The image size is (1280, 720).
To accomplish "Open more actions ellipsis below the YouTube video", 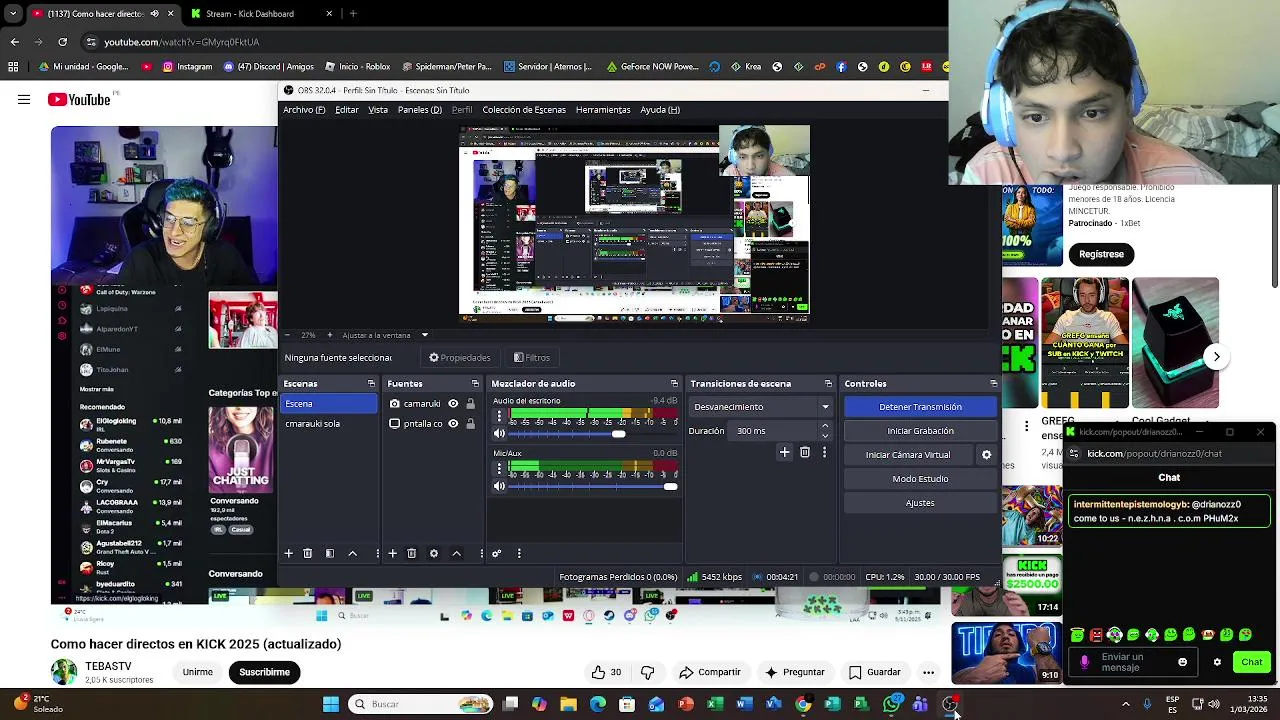I will 928,672.
